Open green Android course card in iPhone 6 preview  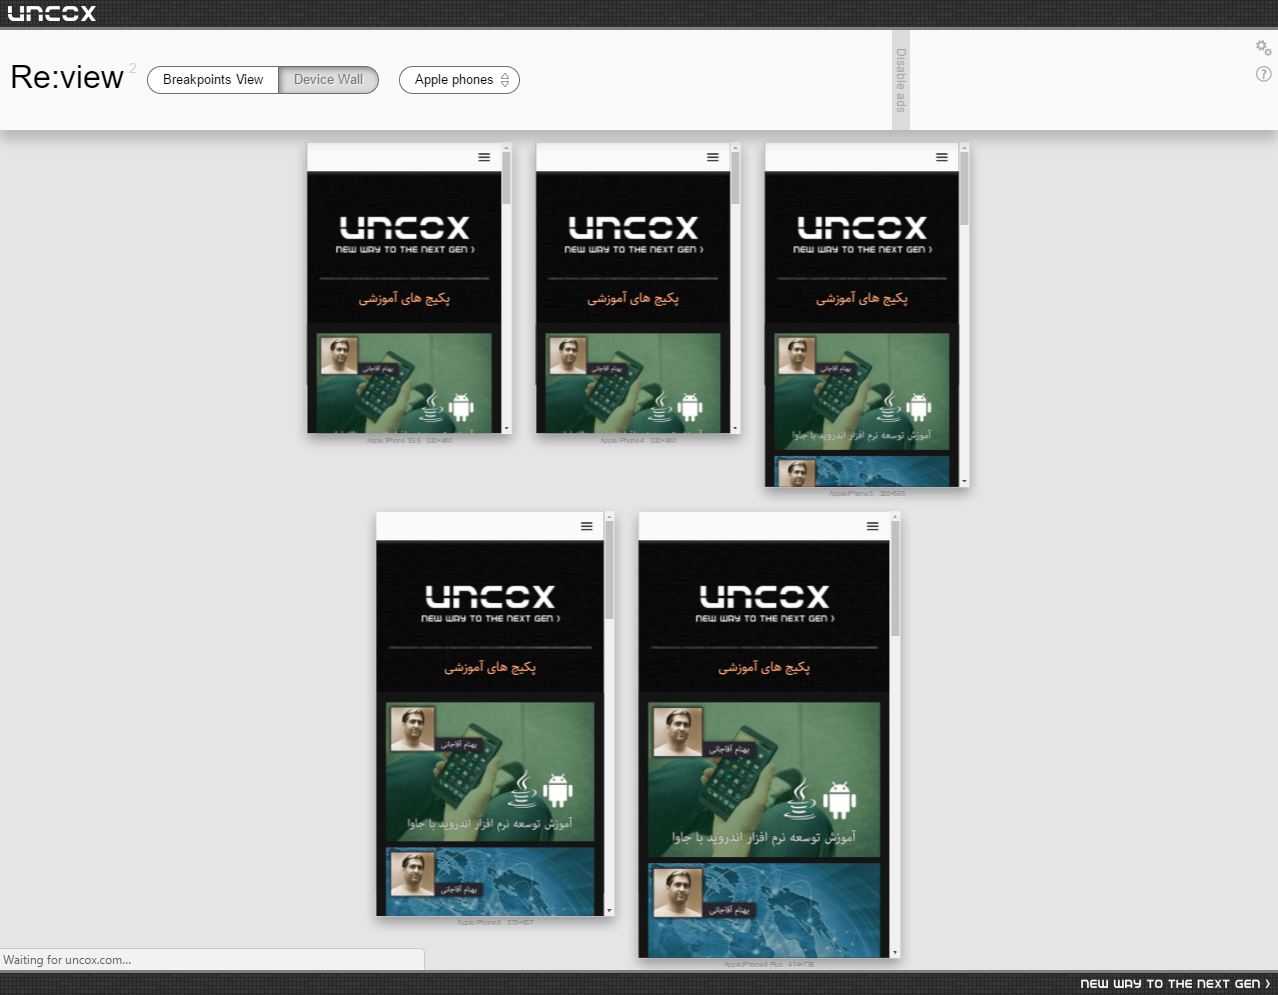pos(490,771)
